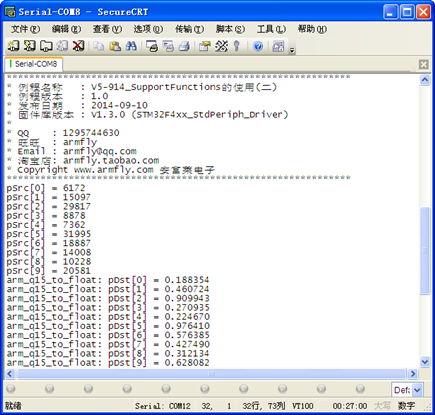Image resolution: width=435 pixels, height=415 pixels.
Task: Click the vertical scrollbar down arrow
Action: (x=425, y=362)
